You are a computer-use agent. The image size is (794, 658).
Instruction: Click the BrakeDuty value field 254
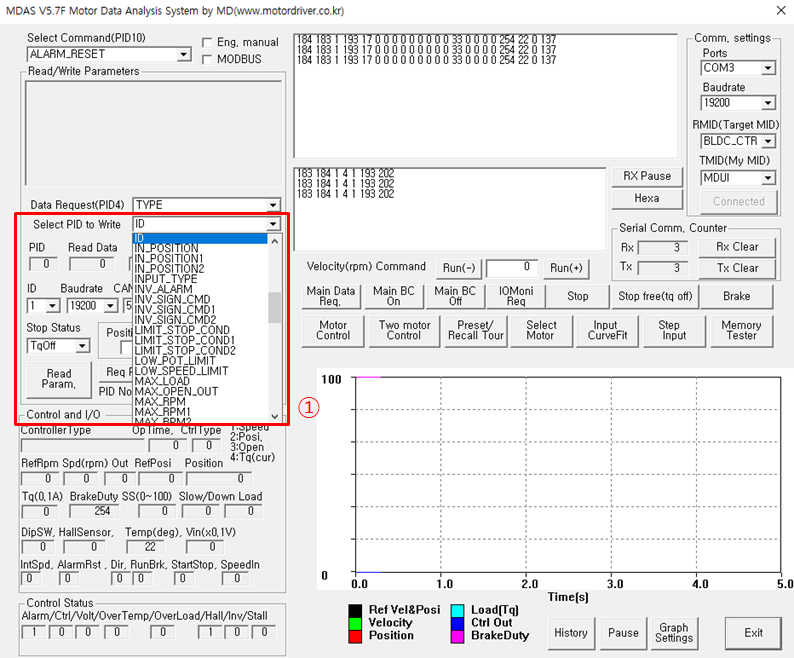(x=94, y=512)
